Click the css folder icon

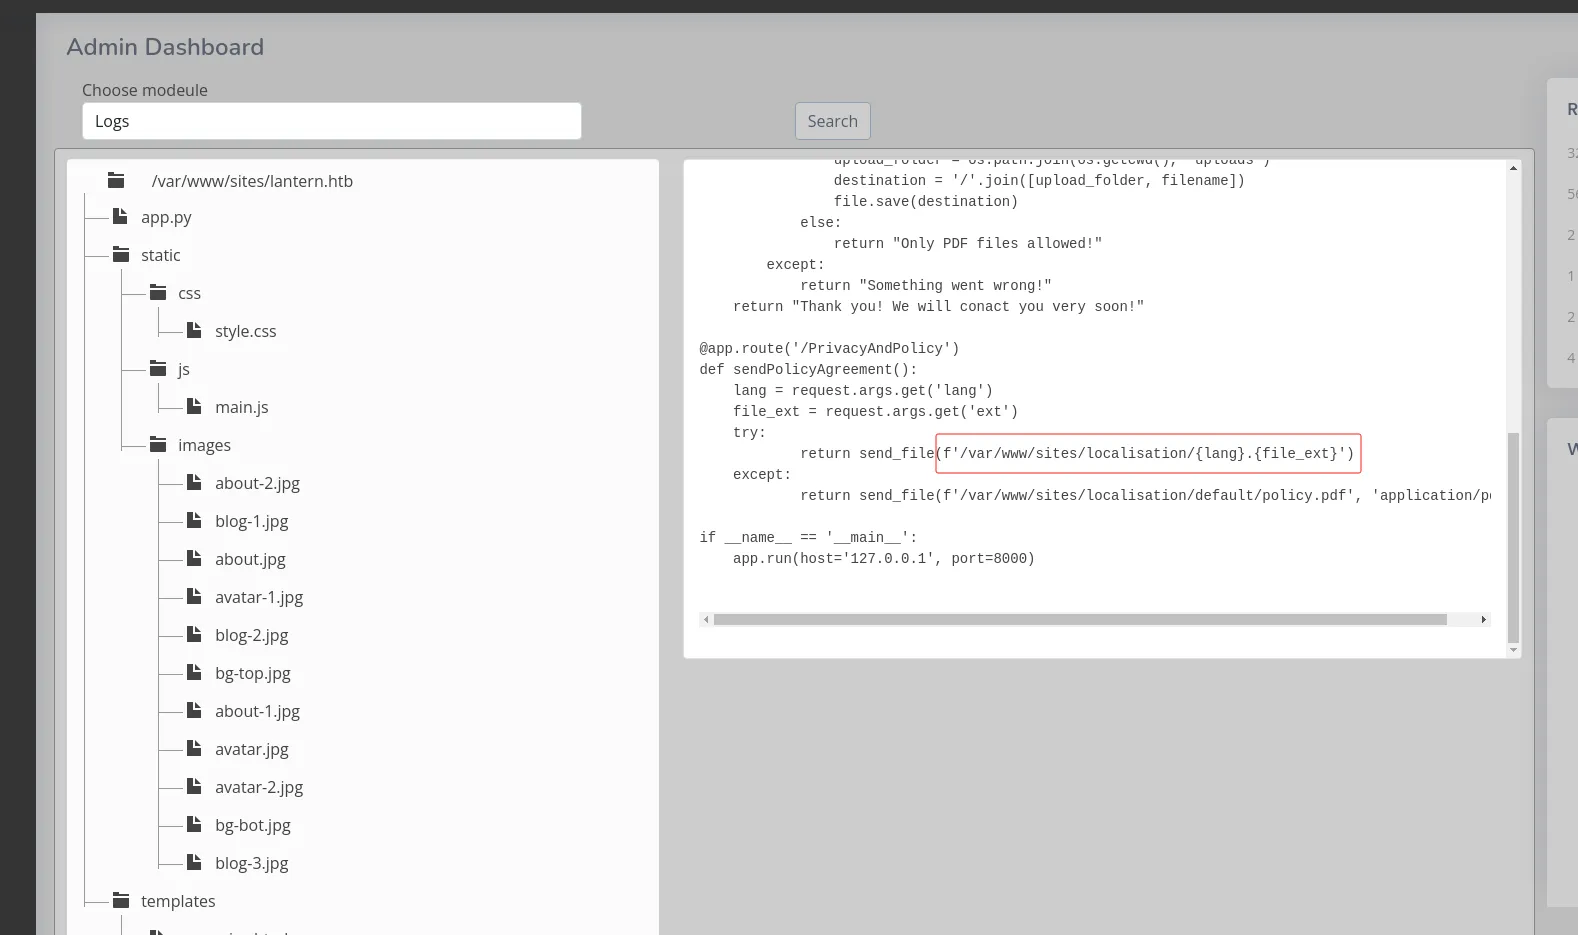point(158,293)
